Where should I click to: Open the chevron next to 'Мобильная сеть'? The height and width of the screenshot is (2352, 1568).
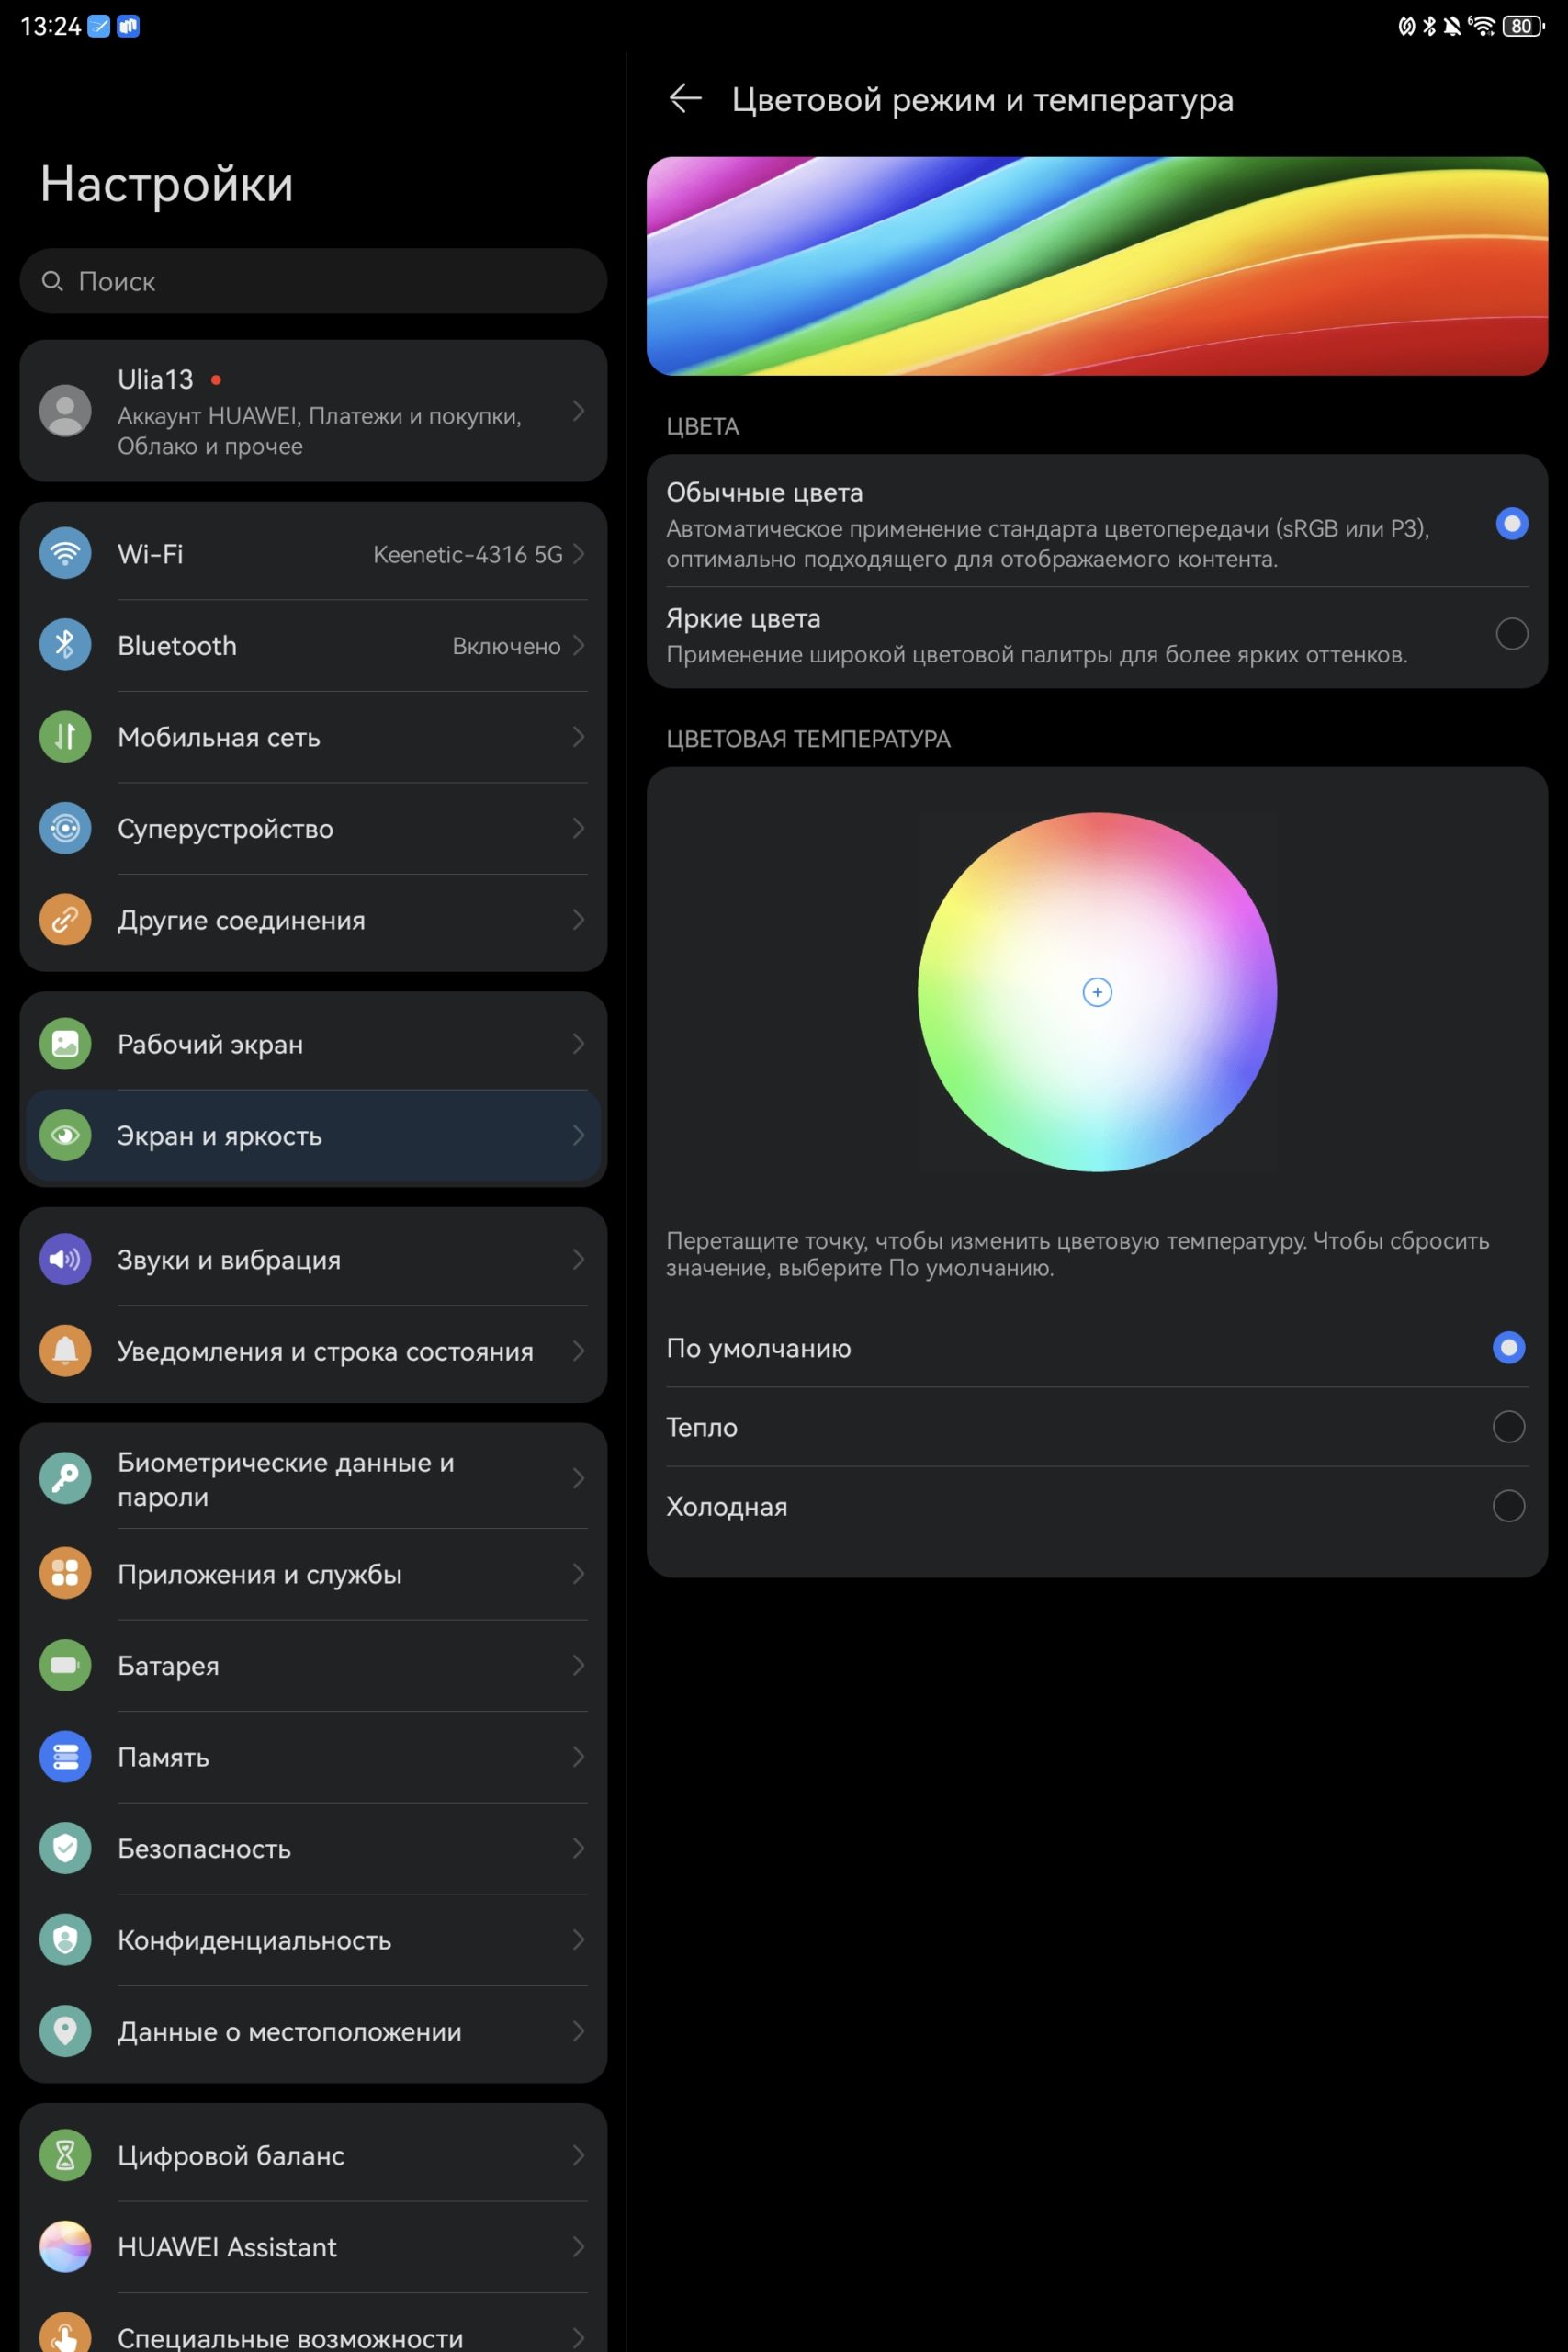(578, 737)
